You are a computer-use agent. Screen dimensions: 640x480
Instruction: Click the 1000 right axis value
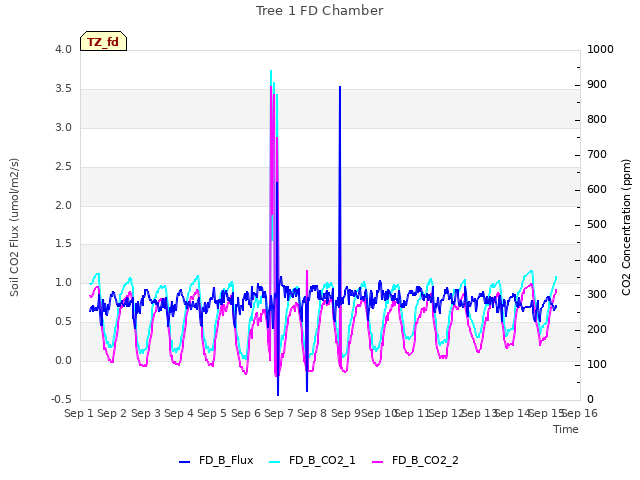pyautogui.click(x=600, y=49)
